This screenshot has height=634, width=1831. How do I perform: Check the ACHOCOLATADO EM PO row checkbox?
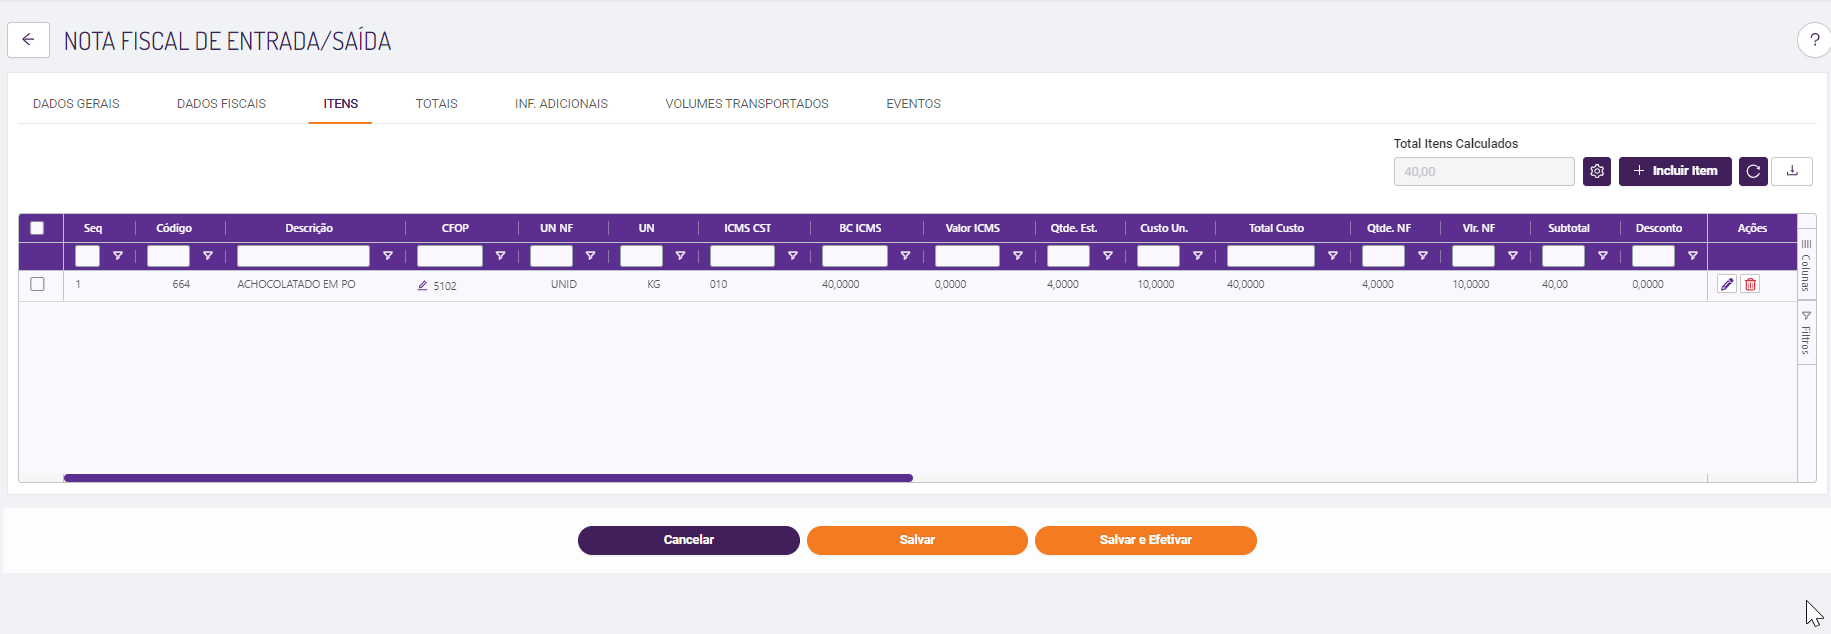click(37, 284)
